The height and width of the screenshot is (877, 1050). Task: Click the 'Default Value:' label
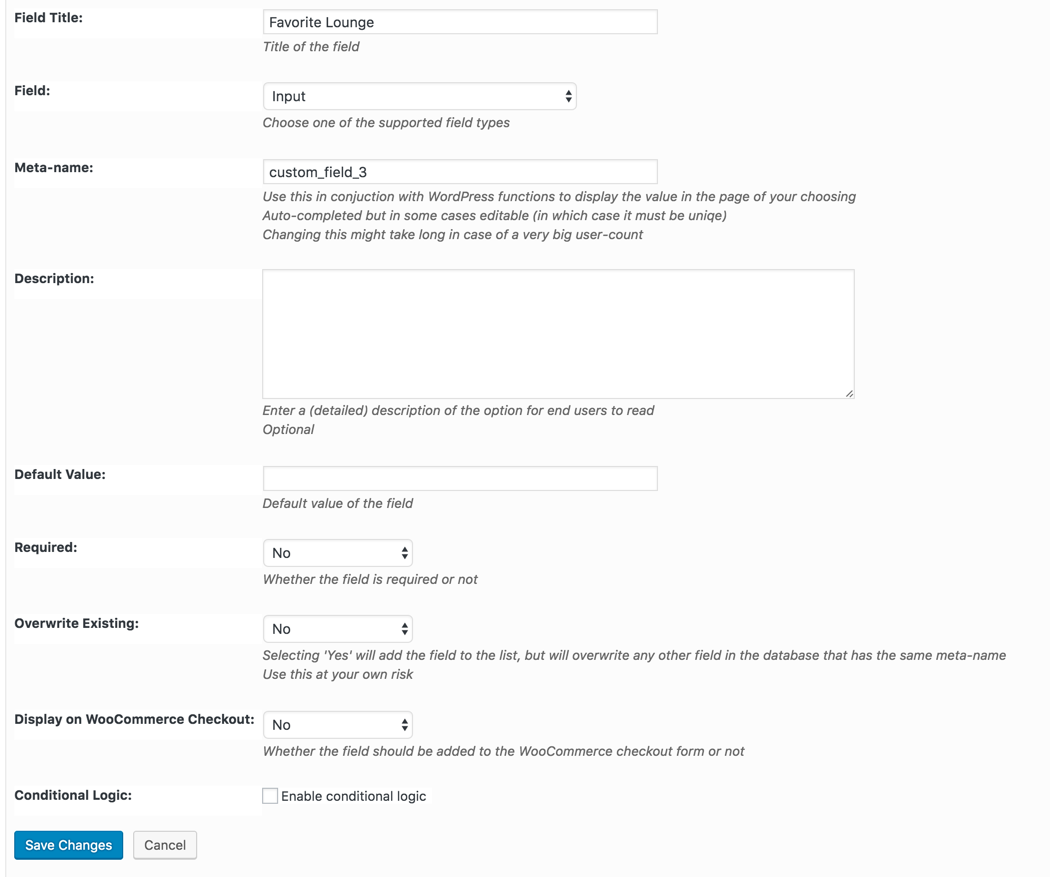pos(60,475)
